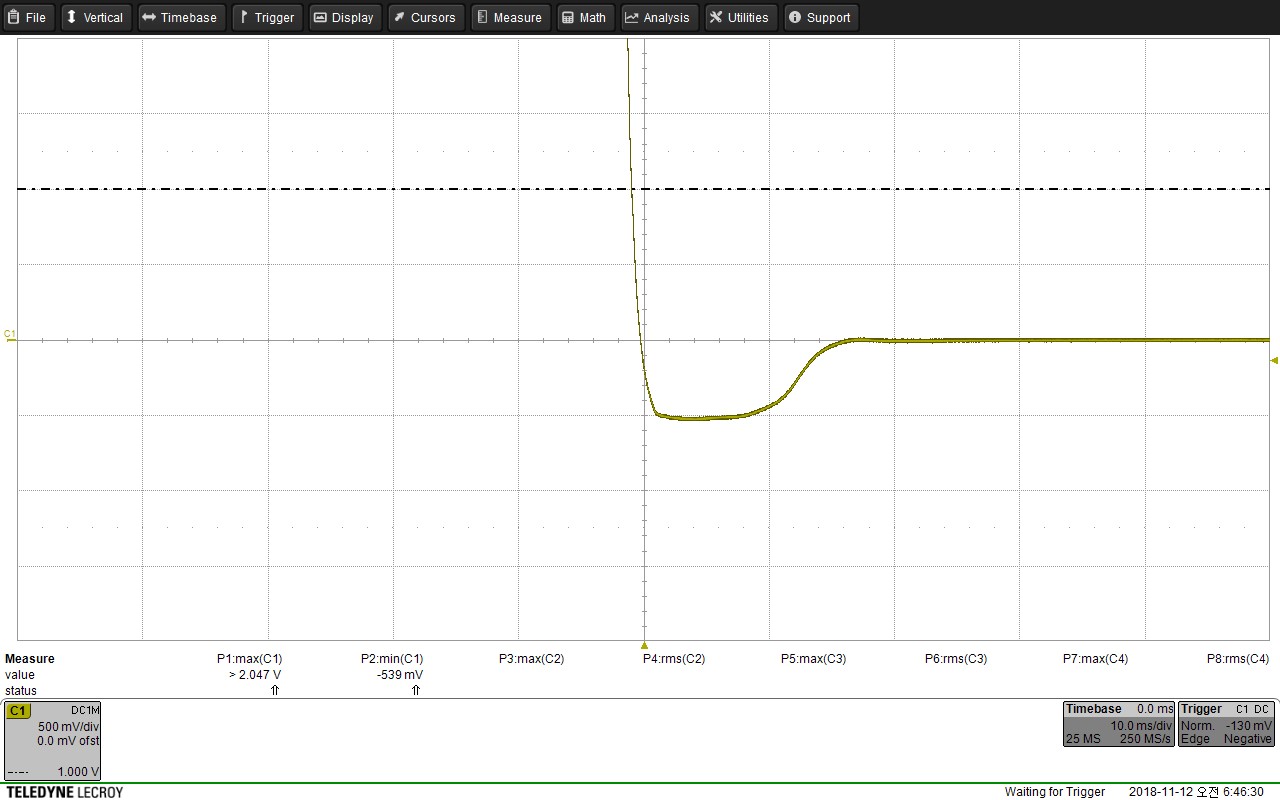
Task: Click the 10.0 ms/div timebase value
Action: pyautogui.click(x=1141, y=725)
